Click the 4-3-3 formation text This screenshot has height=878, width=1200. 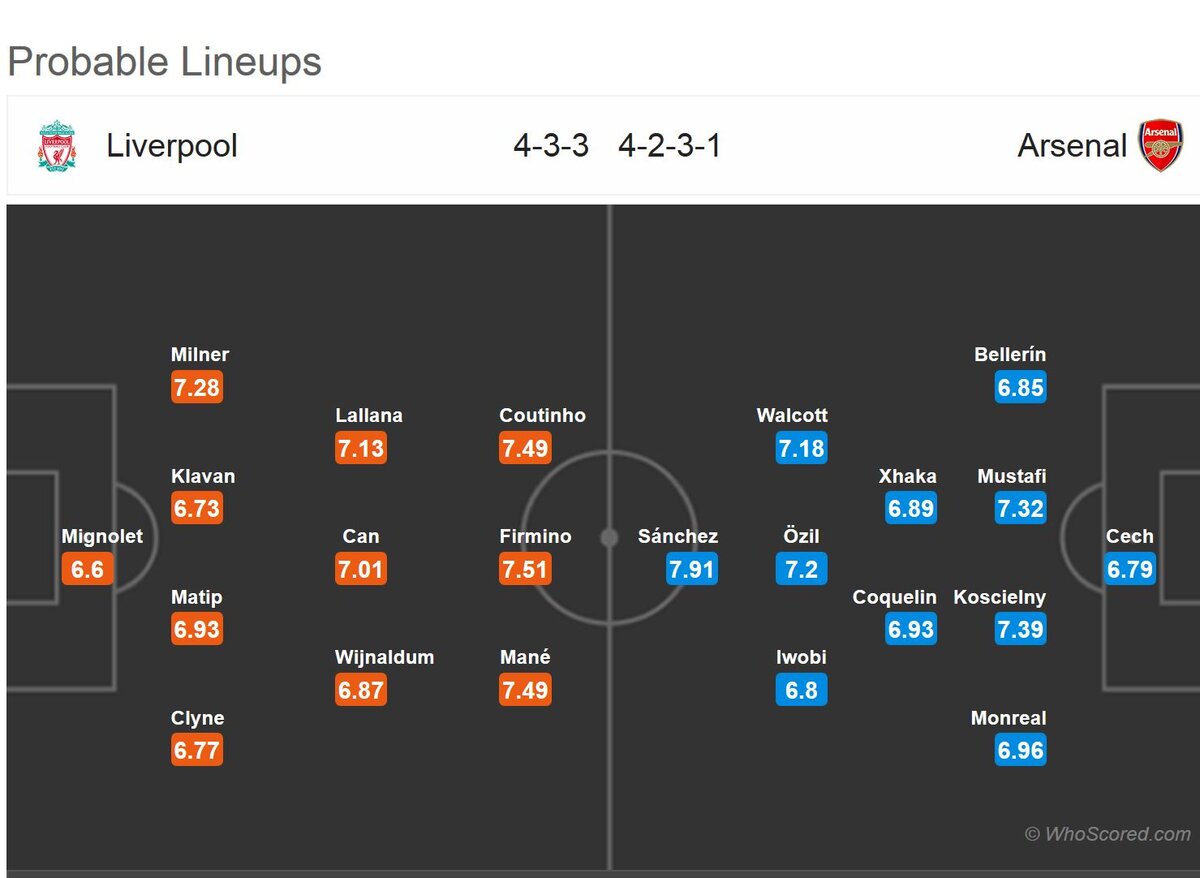[551, 146]
